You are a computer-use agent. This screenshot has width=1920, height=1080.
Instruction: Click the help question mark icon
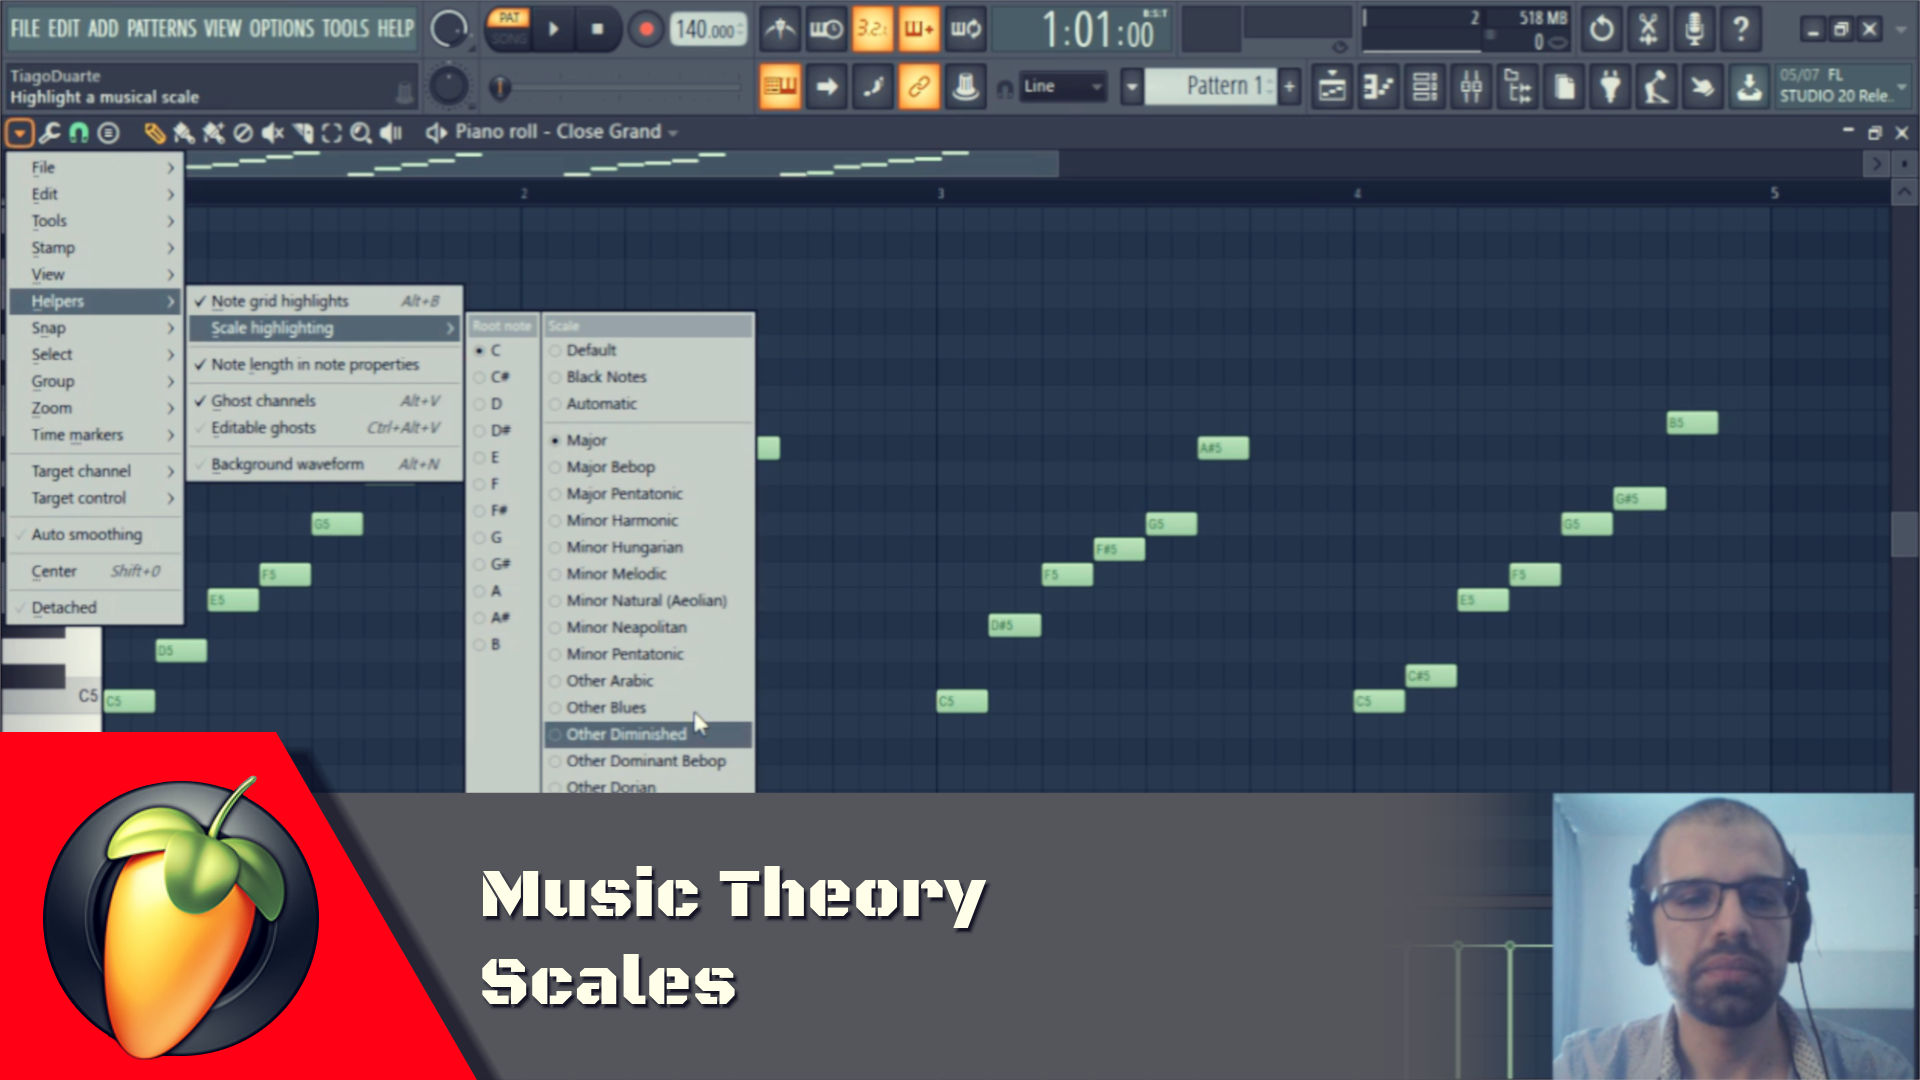coord(1740,30)
